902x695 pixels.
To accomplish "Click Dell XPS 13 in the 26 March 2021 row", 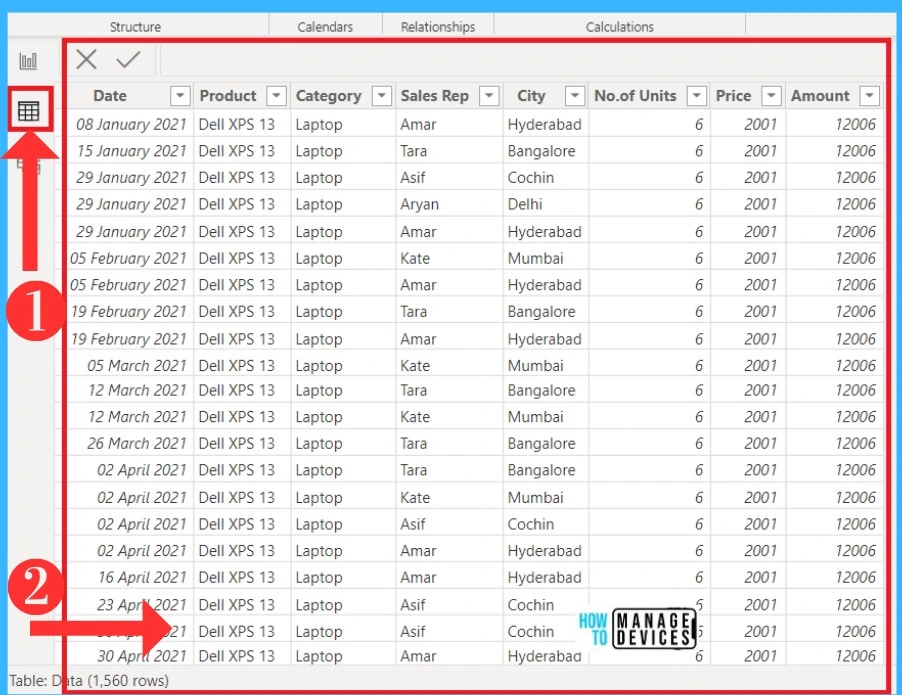I will tap(236, 443).
